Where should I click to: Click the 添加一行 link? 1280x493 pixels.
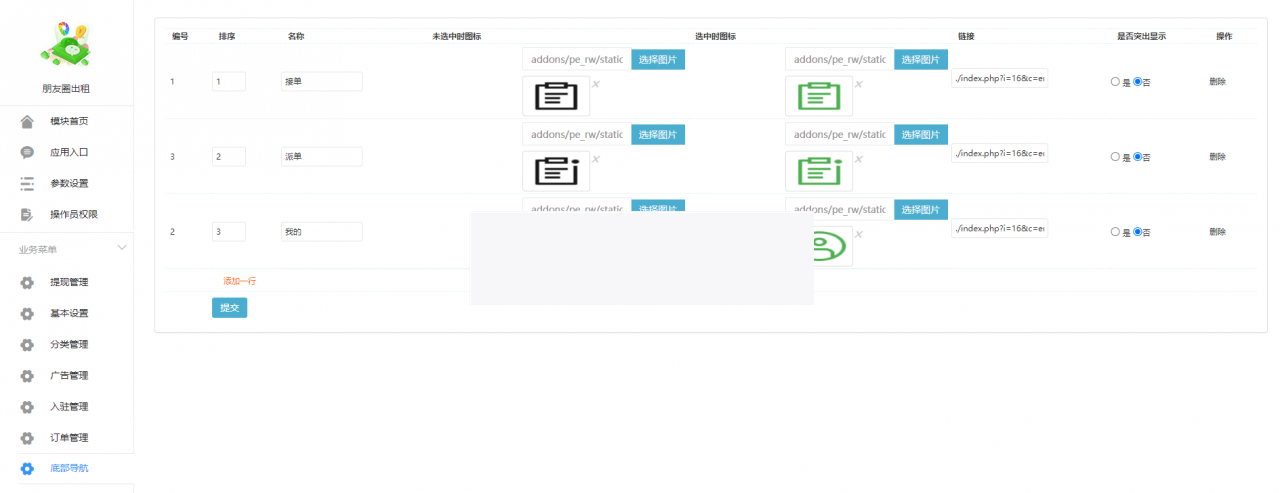coord(239,281)
